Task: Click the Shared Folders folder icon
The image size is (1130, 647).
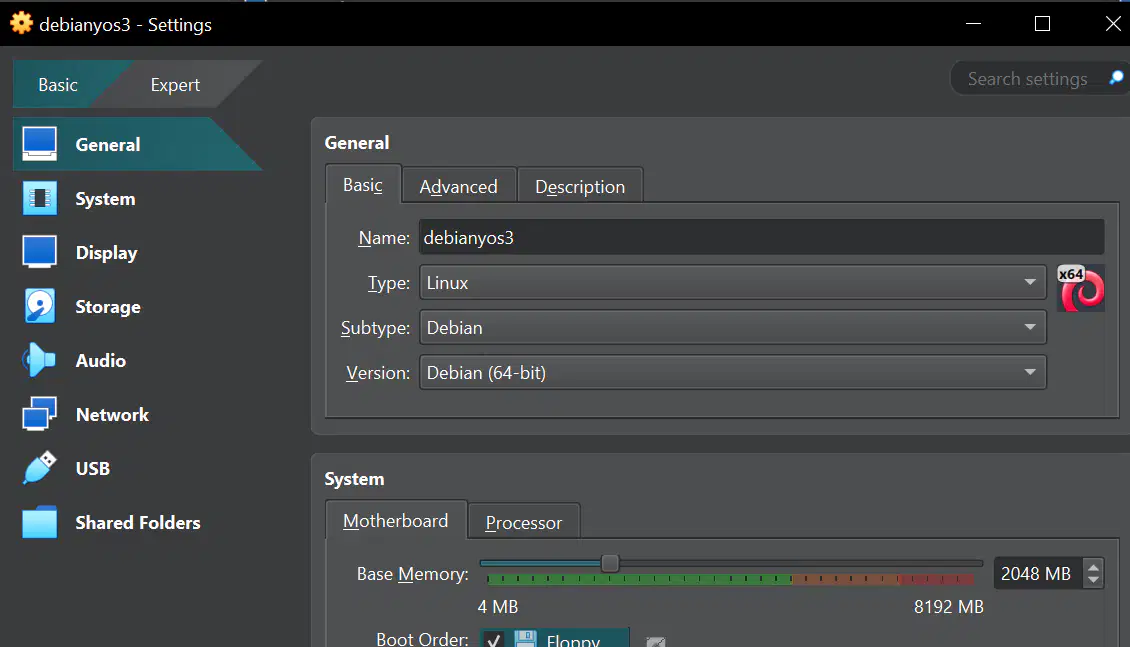Action: pyautogui.click(x=40, y=522)
